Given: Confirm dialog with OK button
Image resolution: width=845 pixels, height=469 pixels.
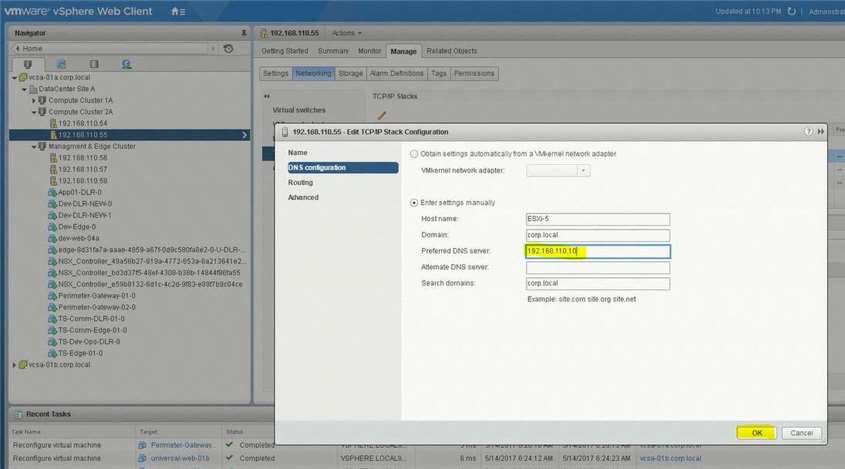Looking at the screenshot, I should [757, 433].
